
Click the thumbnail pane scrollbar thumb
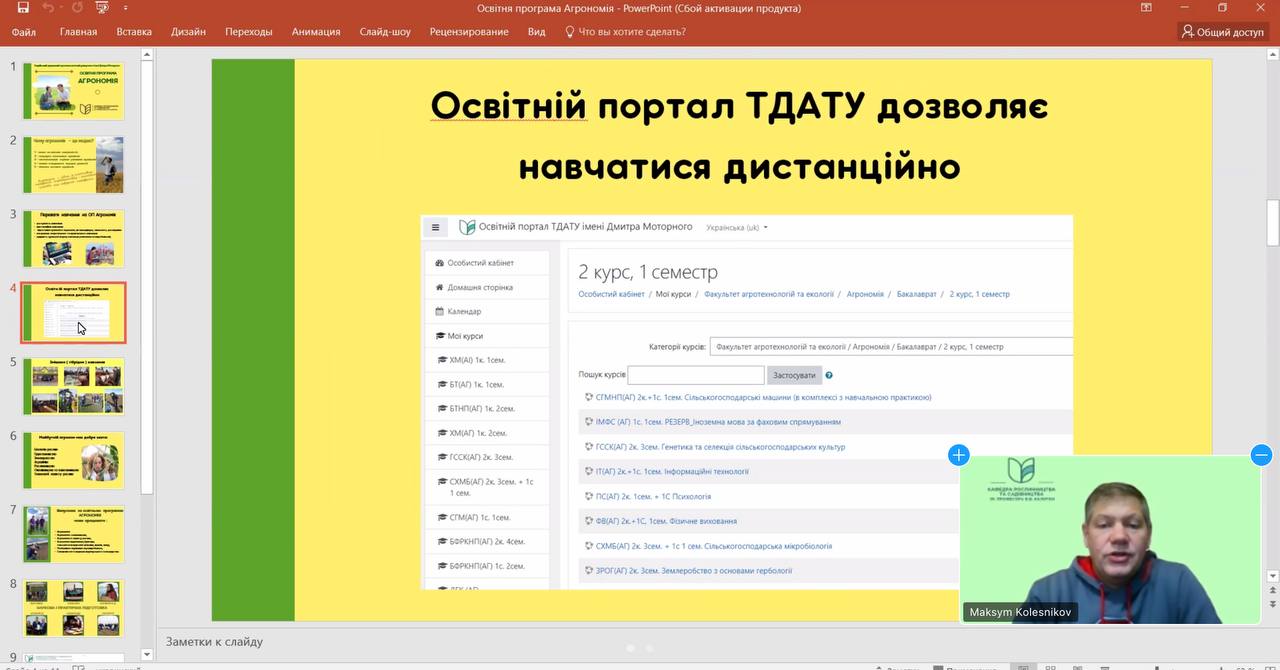click(x=147, y=277)
